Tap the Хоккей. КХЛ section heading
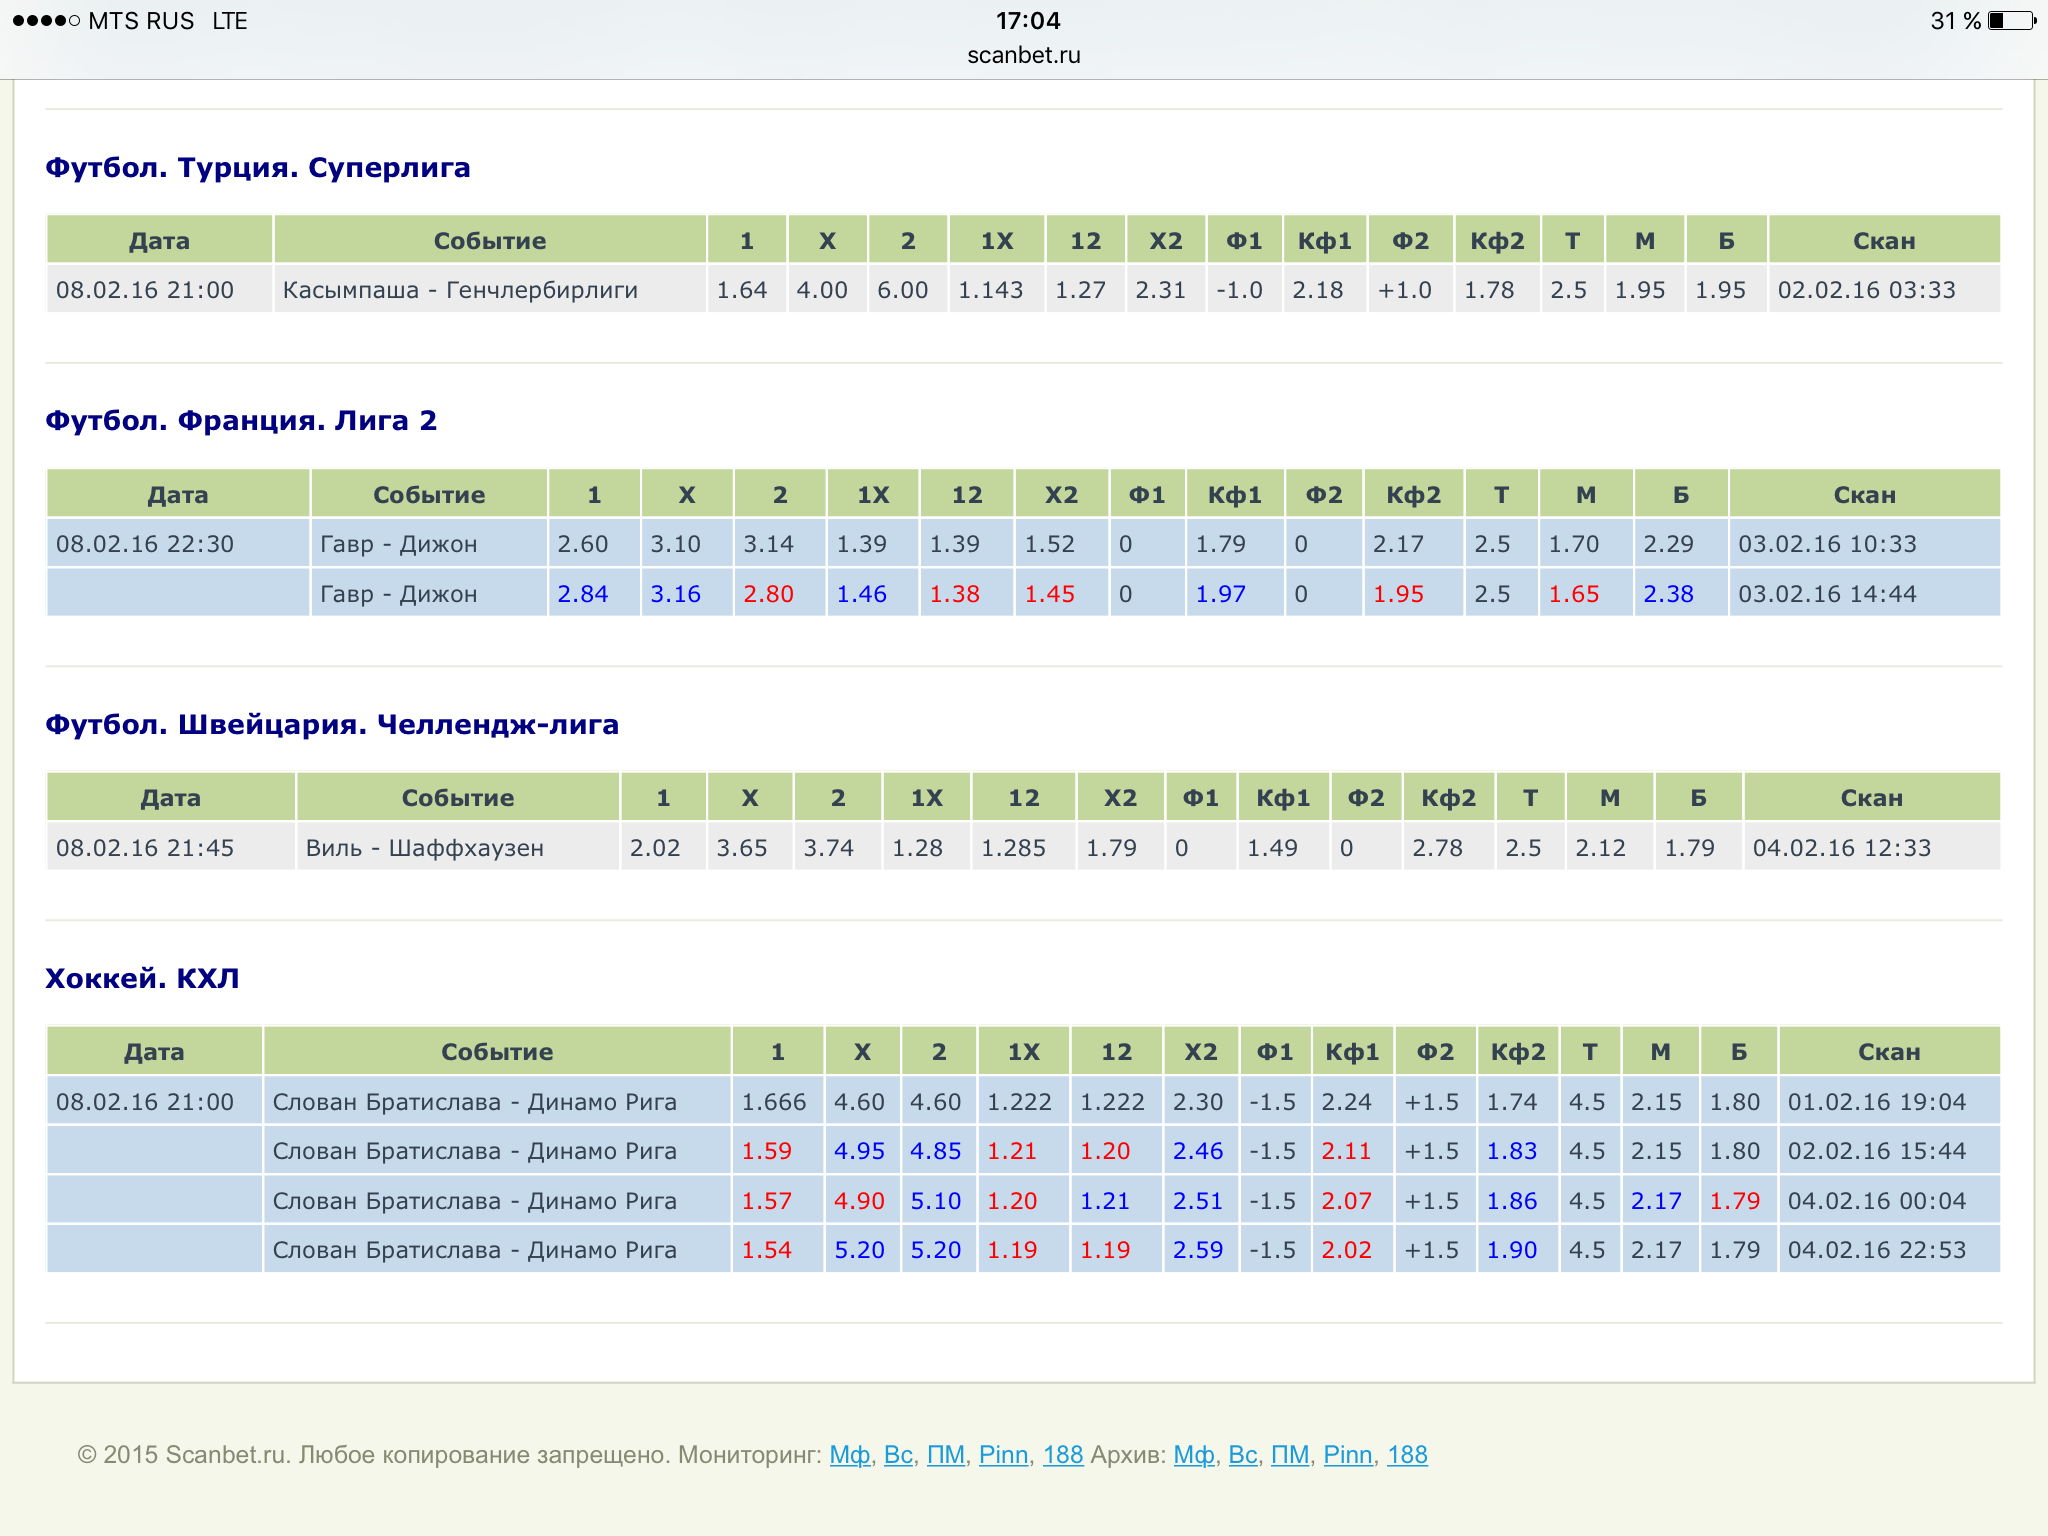 142,978
